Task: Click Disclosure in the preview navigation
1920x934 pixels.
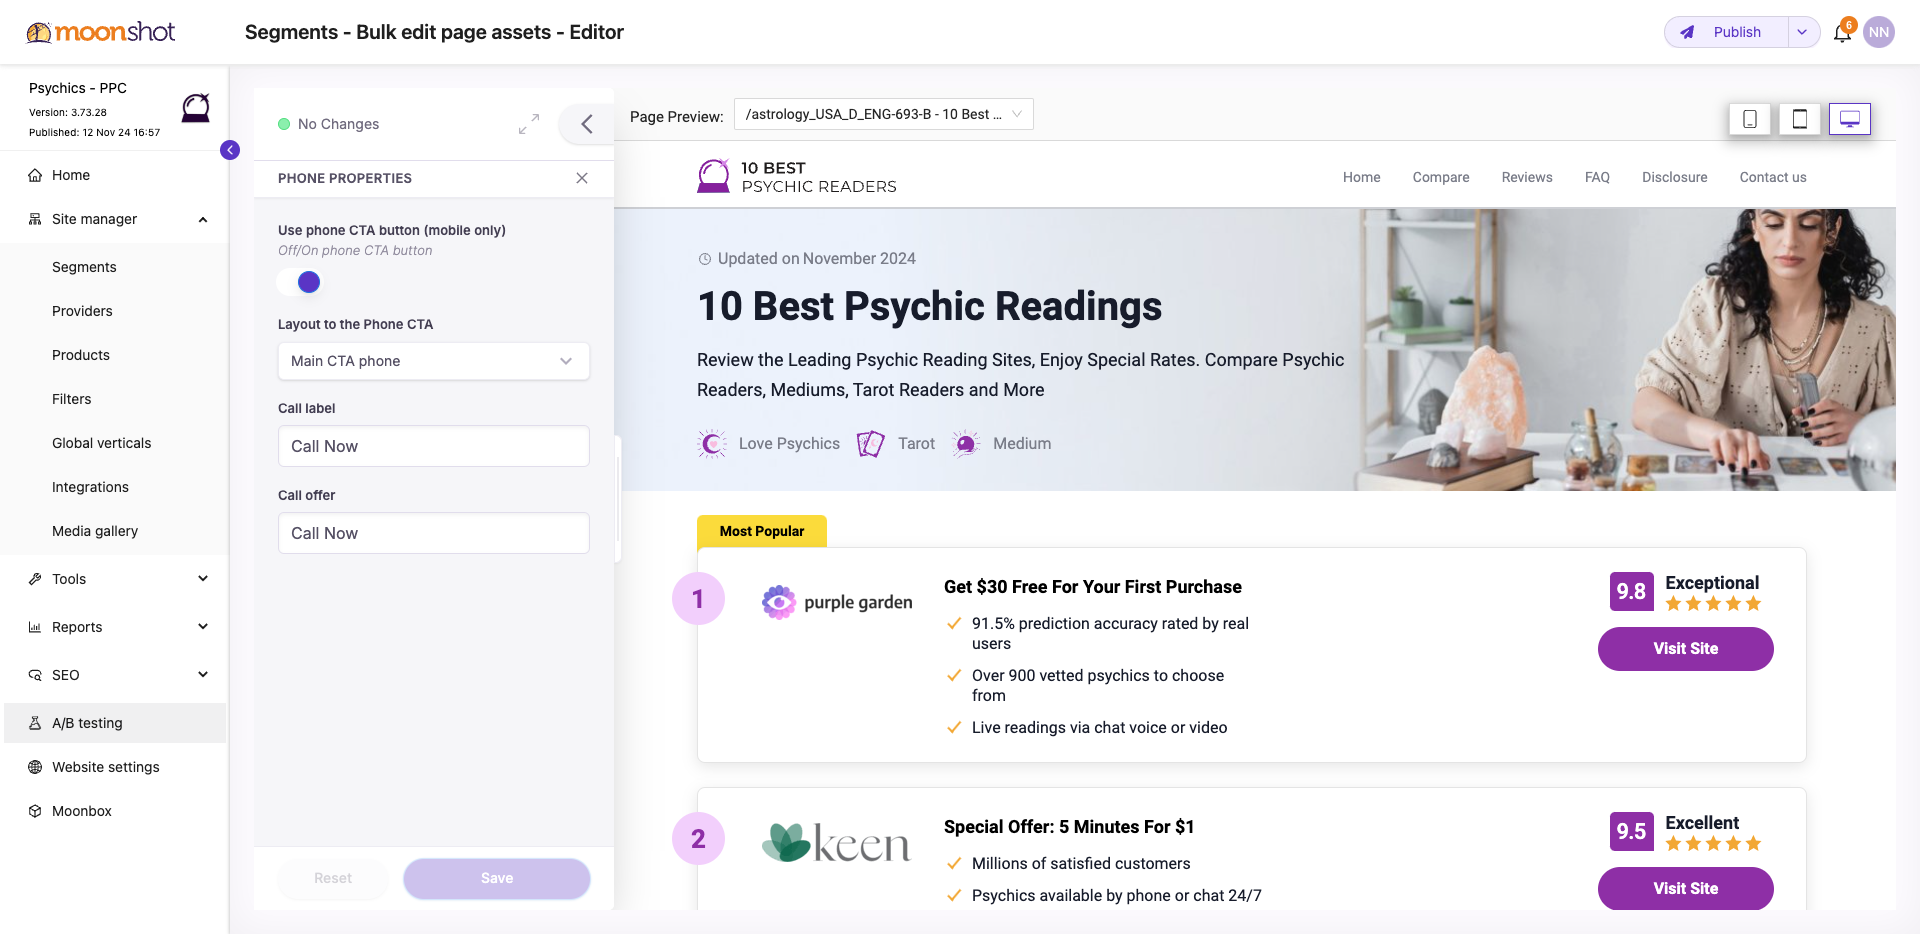Action: pyautogui.click(x=1675, y=177)
